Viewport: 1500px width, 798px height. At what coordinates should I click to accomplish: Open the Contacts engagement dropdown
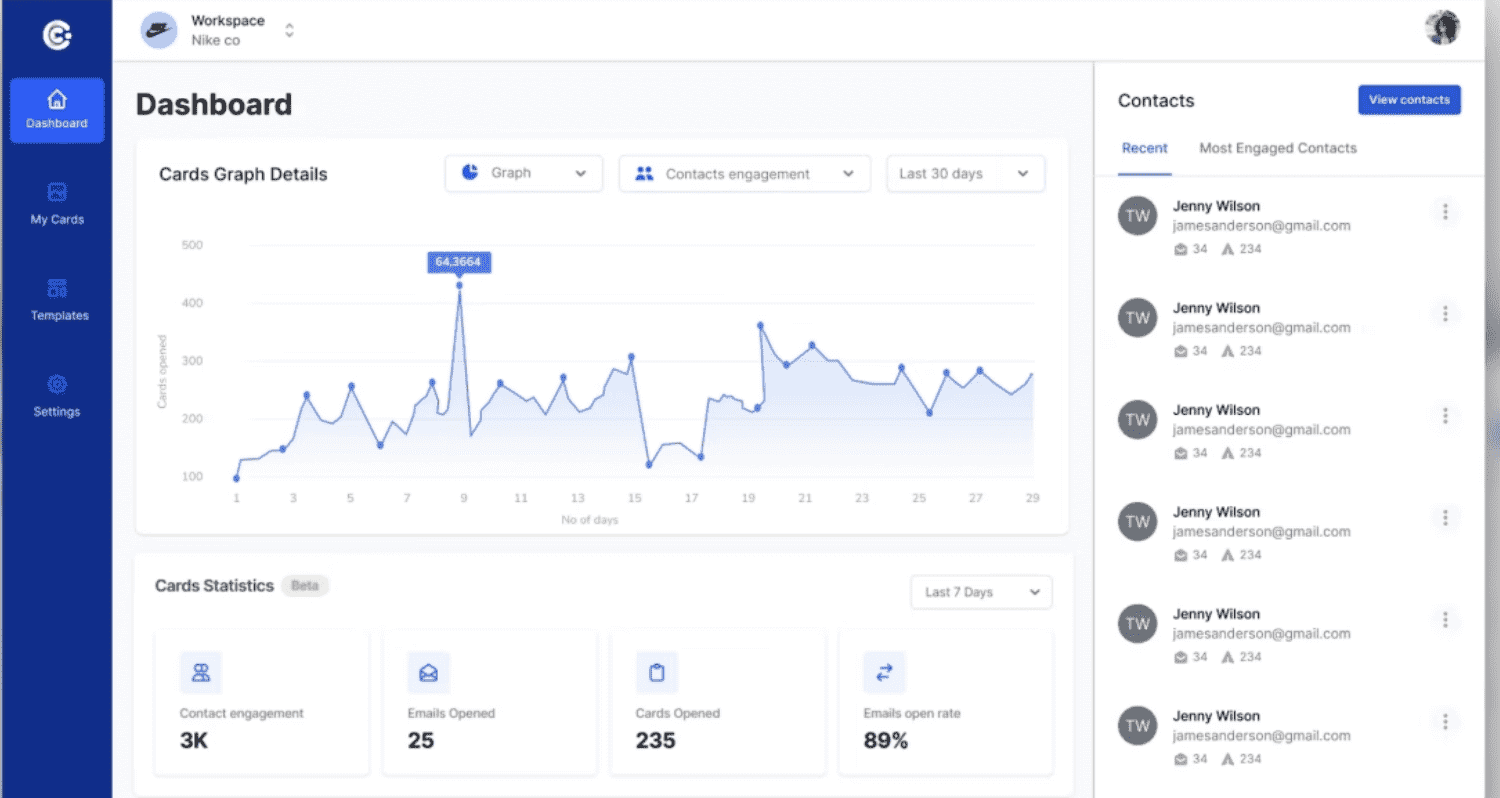tap(745, 174)
